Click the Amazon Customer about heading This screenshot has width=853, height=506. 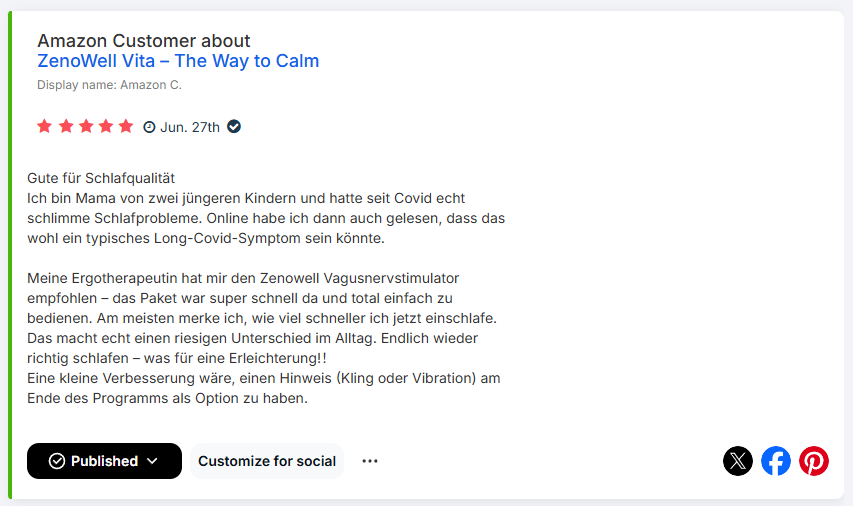click(x=144, y=41)
